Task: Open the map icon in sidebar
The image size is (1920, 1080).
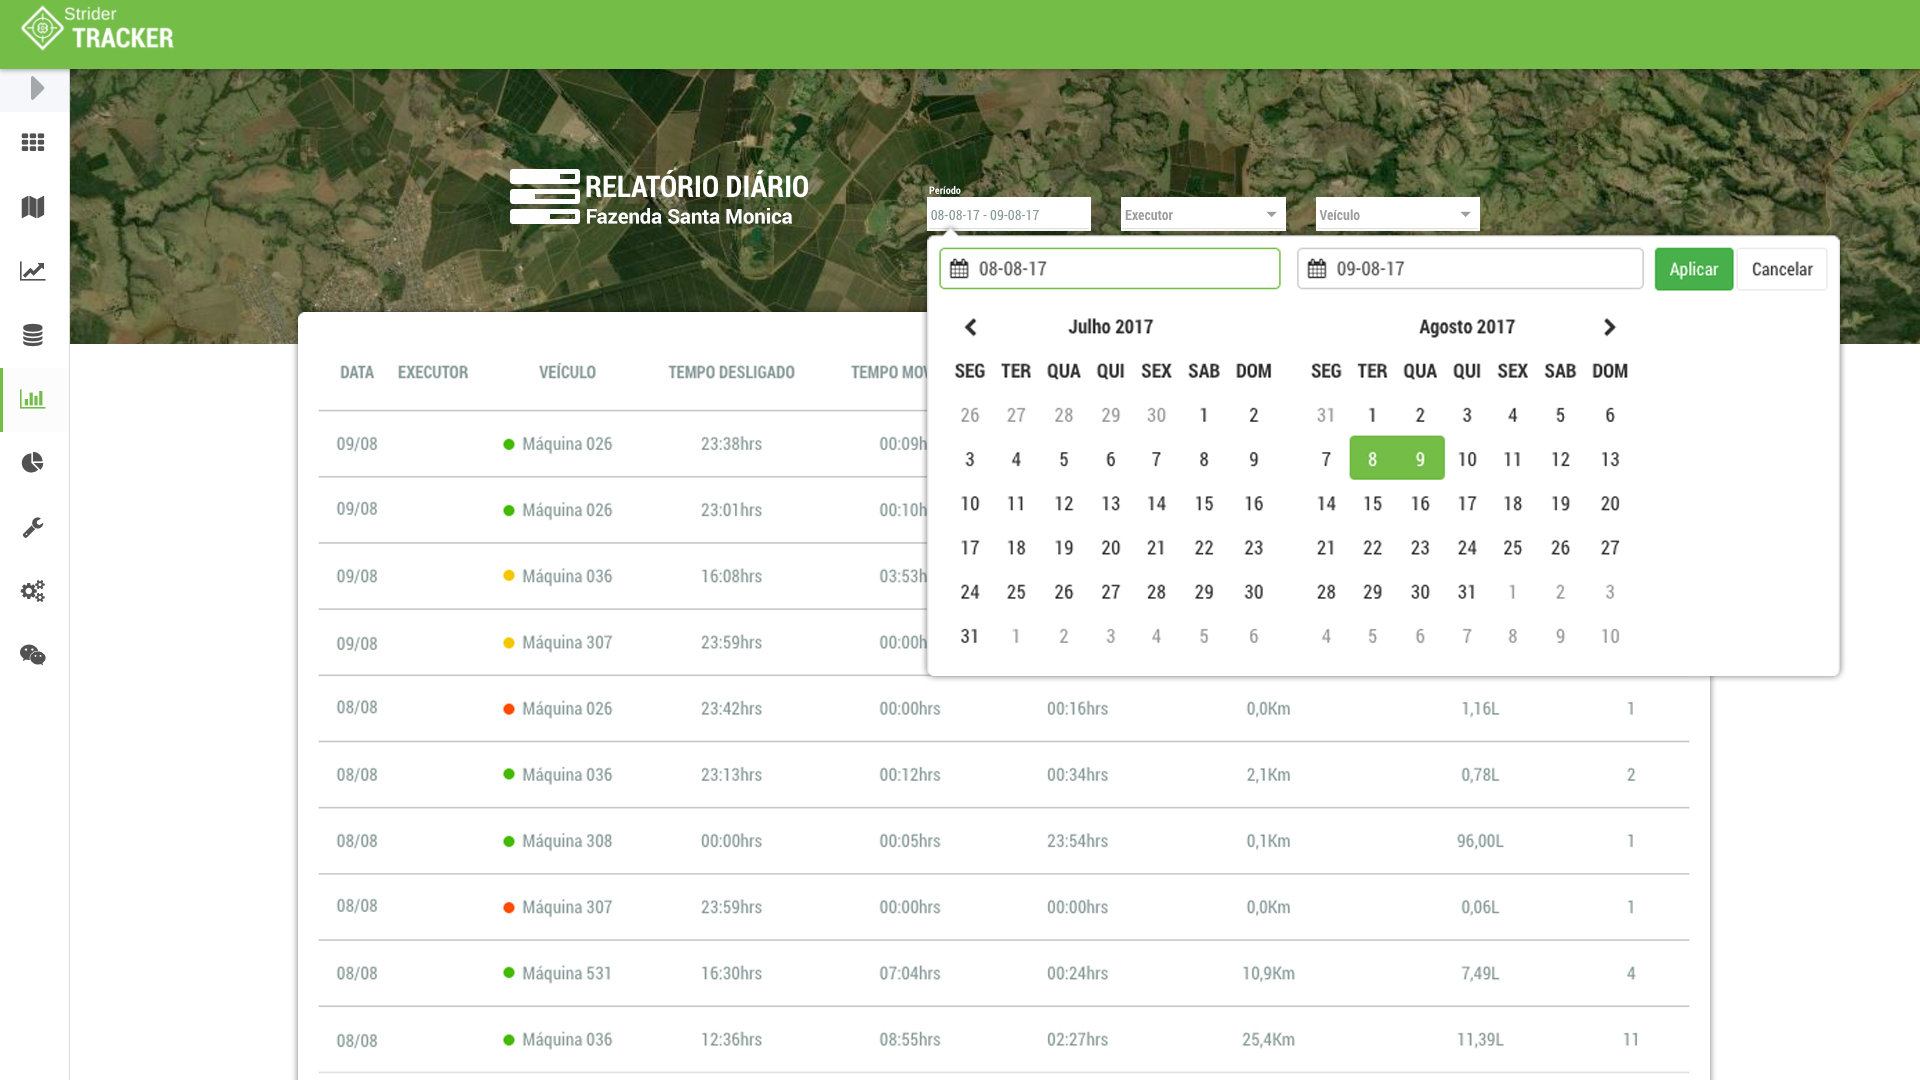Action: (33, 207)
